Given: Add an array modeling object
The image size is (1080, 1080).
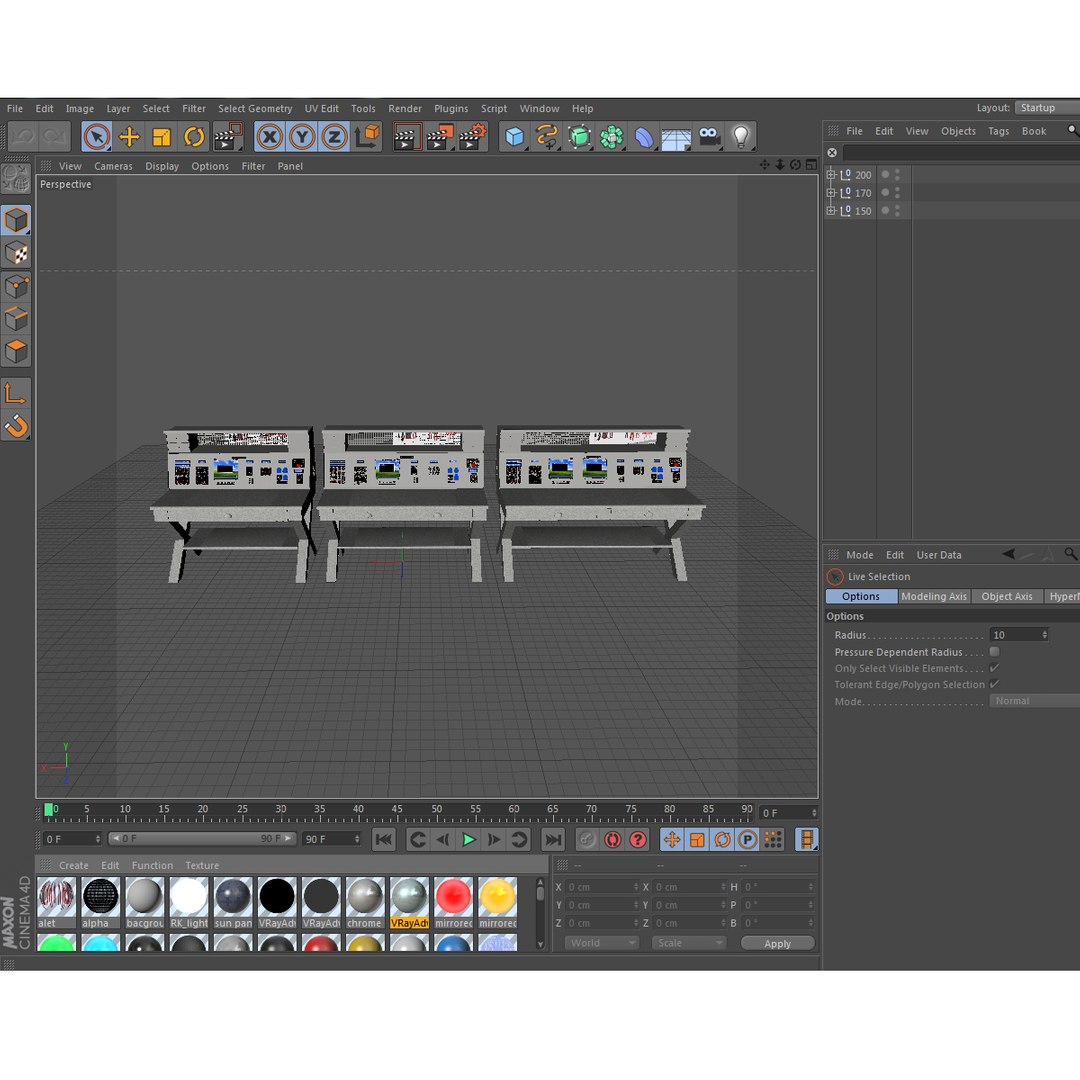Looking at the screenshot, I should coord(611,136).
